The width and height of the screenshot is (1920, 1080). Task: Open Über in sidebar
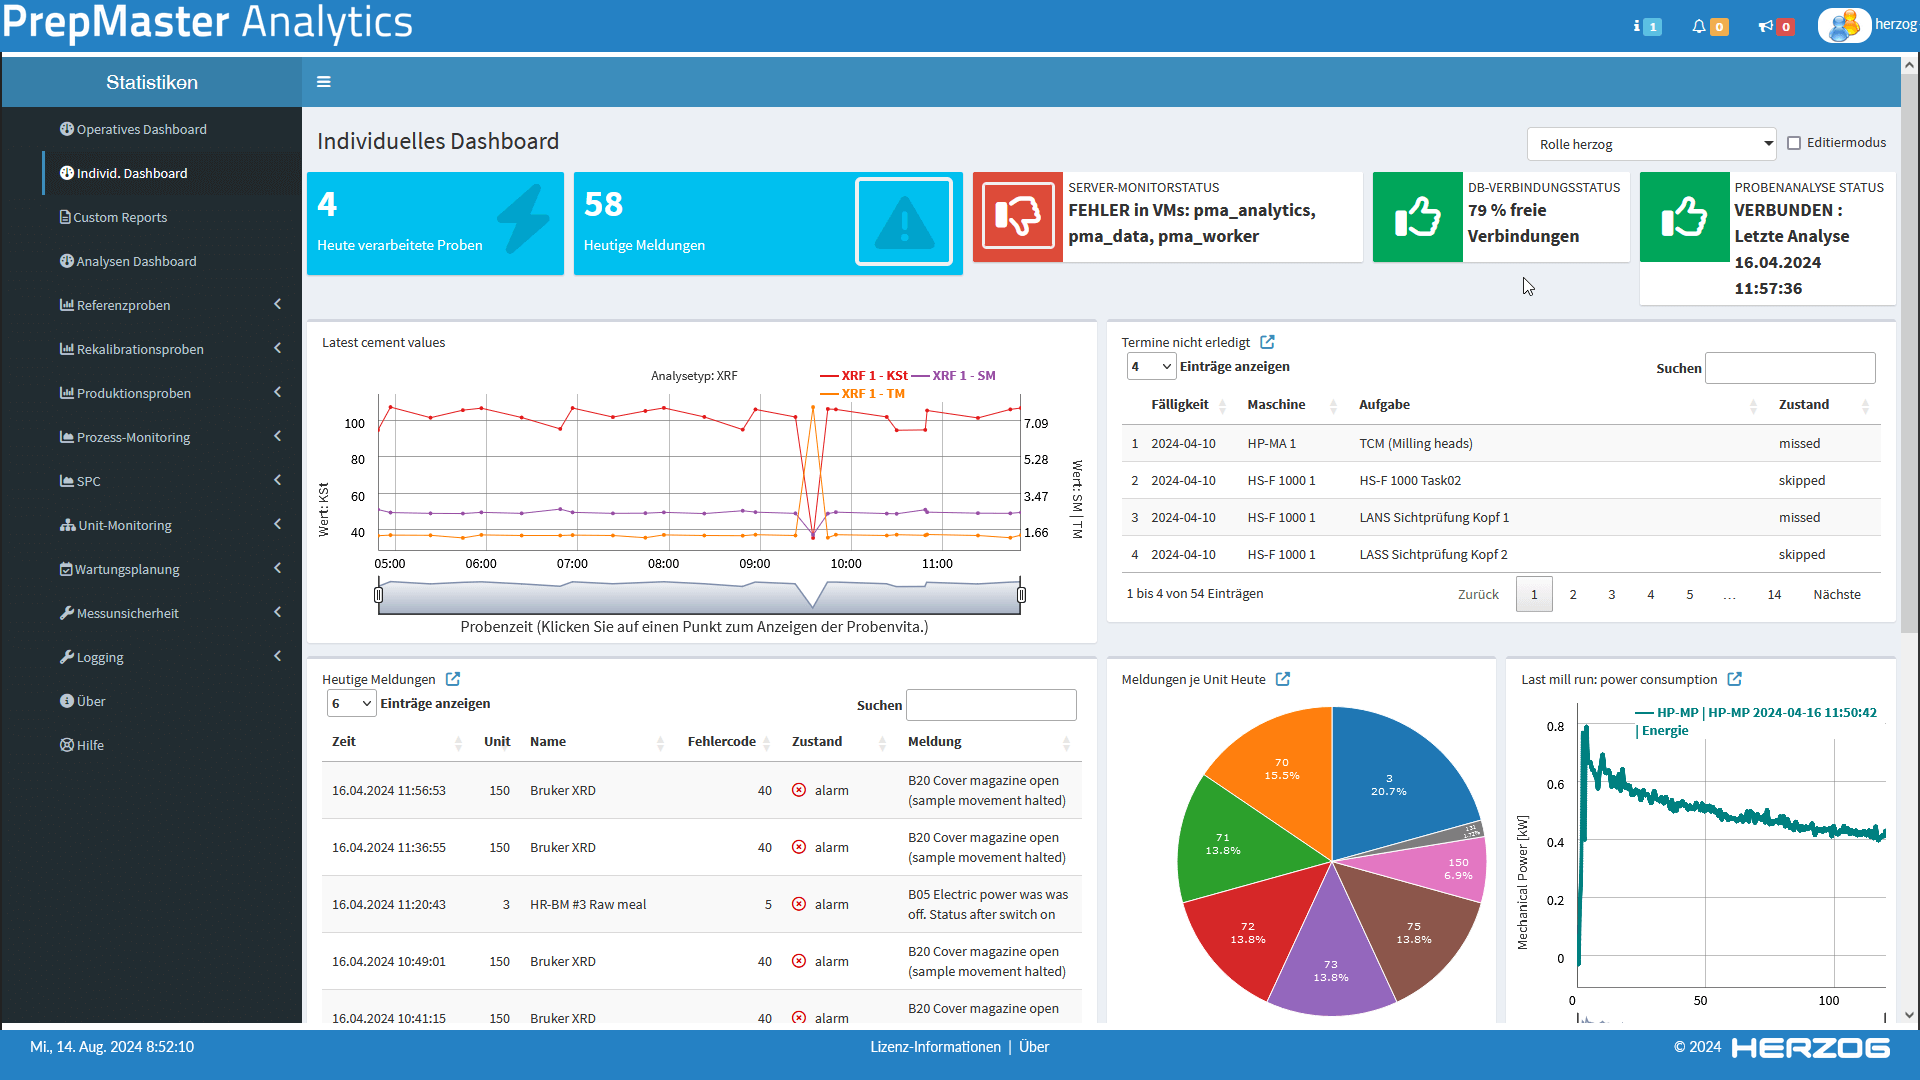click(82, 701)
